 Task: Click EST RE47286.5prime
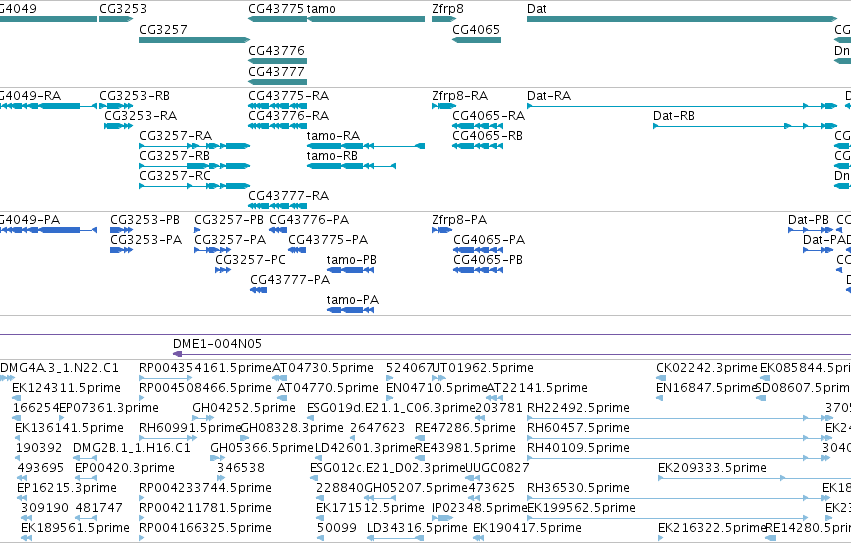click(x=465, y=428)
